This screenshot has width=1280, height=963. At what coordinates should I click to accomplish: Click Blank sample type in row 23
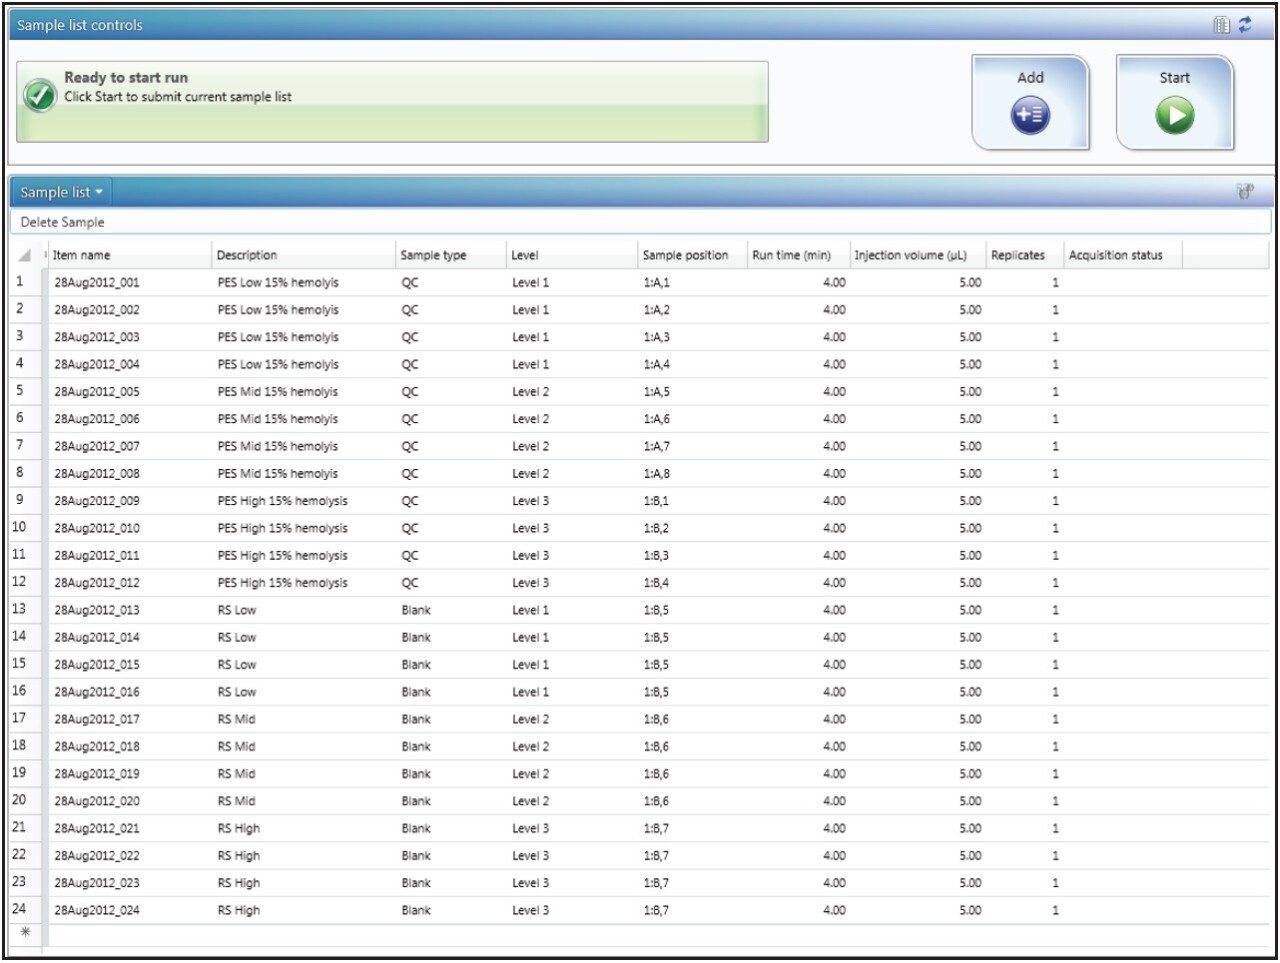tap(416, 883)
